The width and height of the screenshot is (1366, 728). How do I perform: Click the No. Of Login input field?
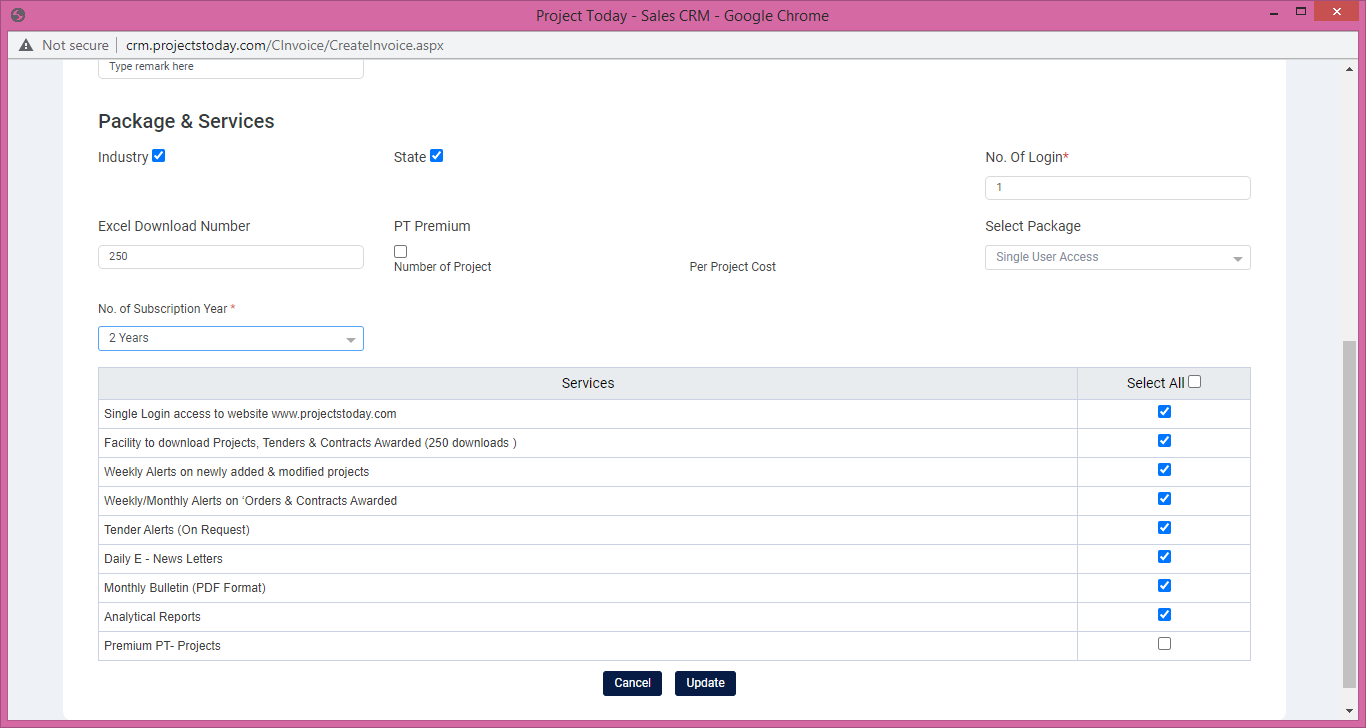click(x=1117, y=188)
